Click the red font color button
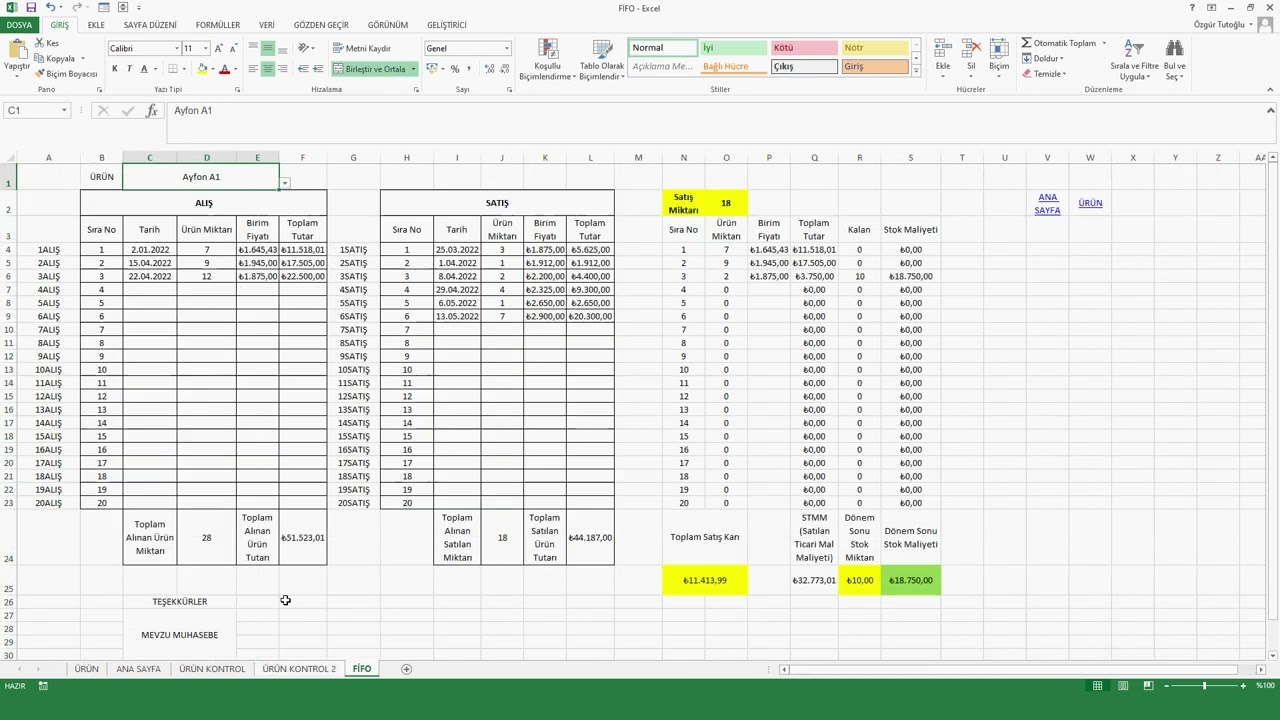 click(x=224, y=69)
